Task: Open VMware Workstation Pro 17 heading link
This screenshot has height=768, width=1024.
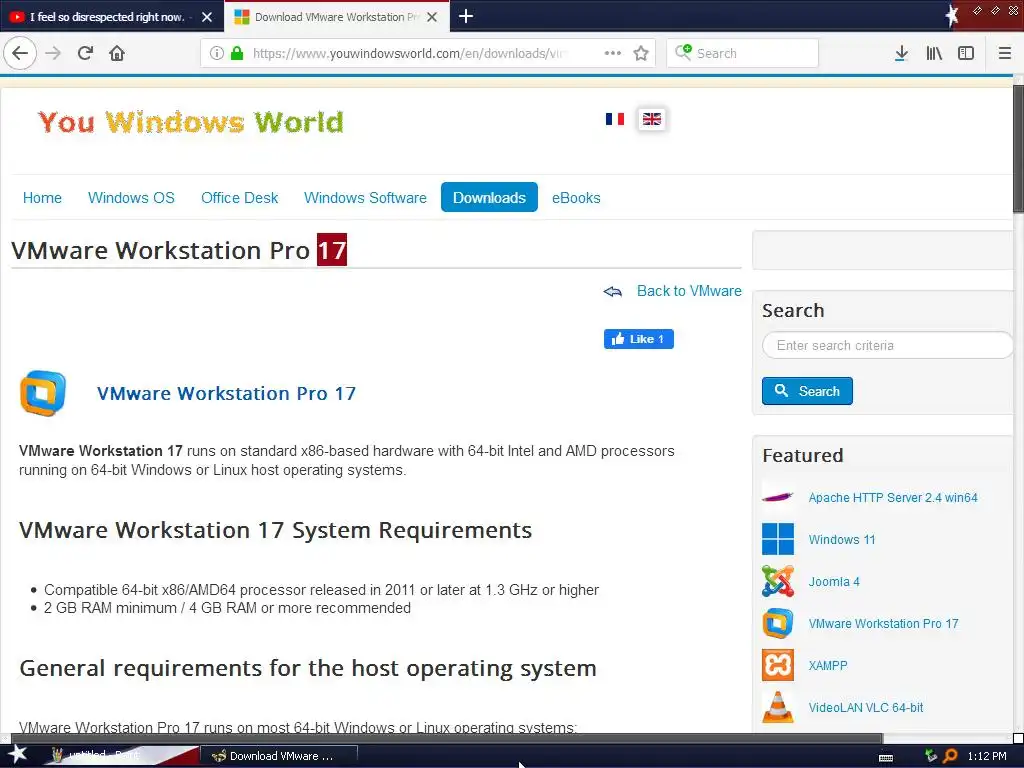Action: pos(226,393)
